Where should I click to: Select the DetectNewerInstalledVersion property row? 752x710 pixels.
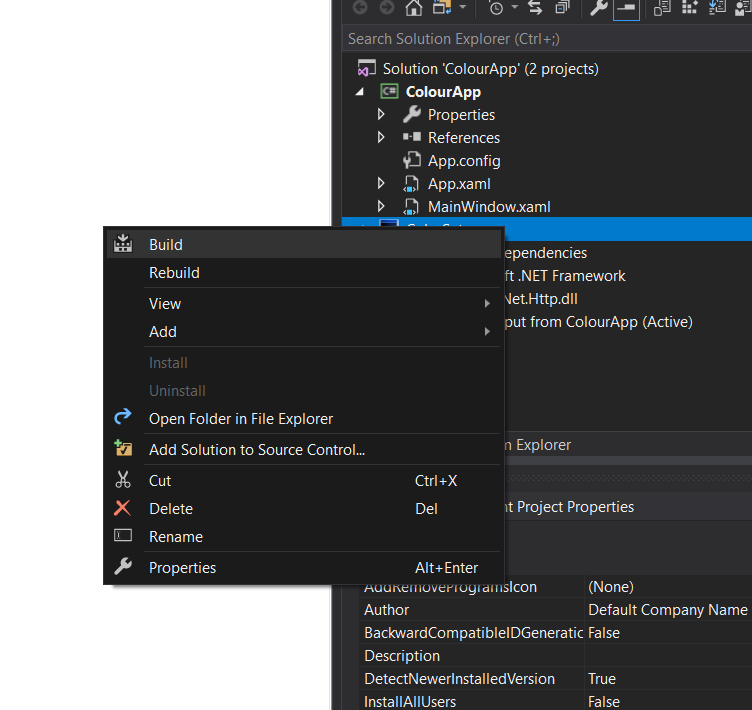pos(472,679)
